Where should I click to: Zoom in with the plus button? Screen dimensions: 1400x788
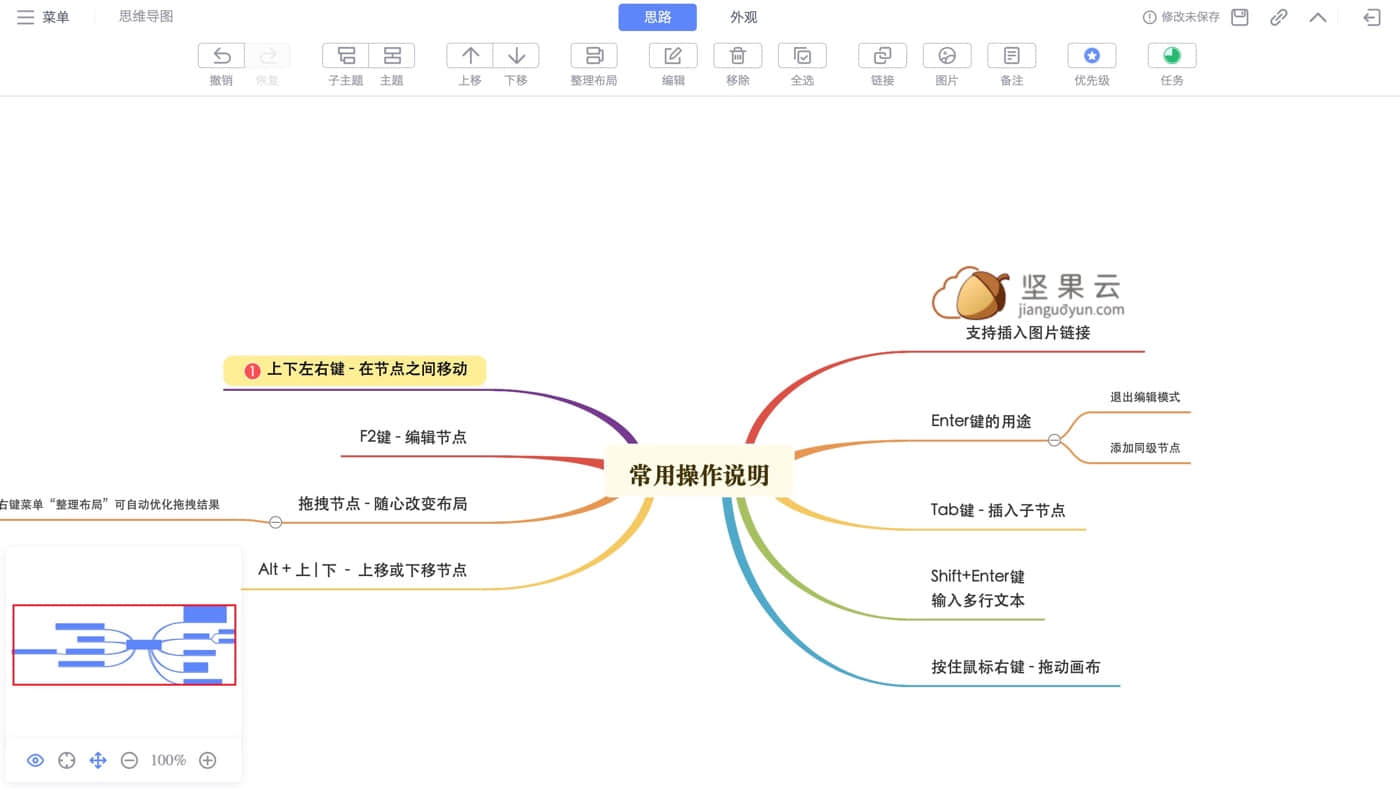click(207, 760)
